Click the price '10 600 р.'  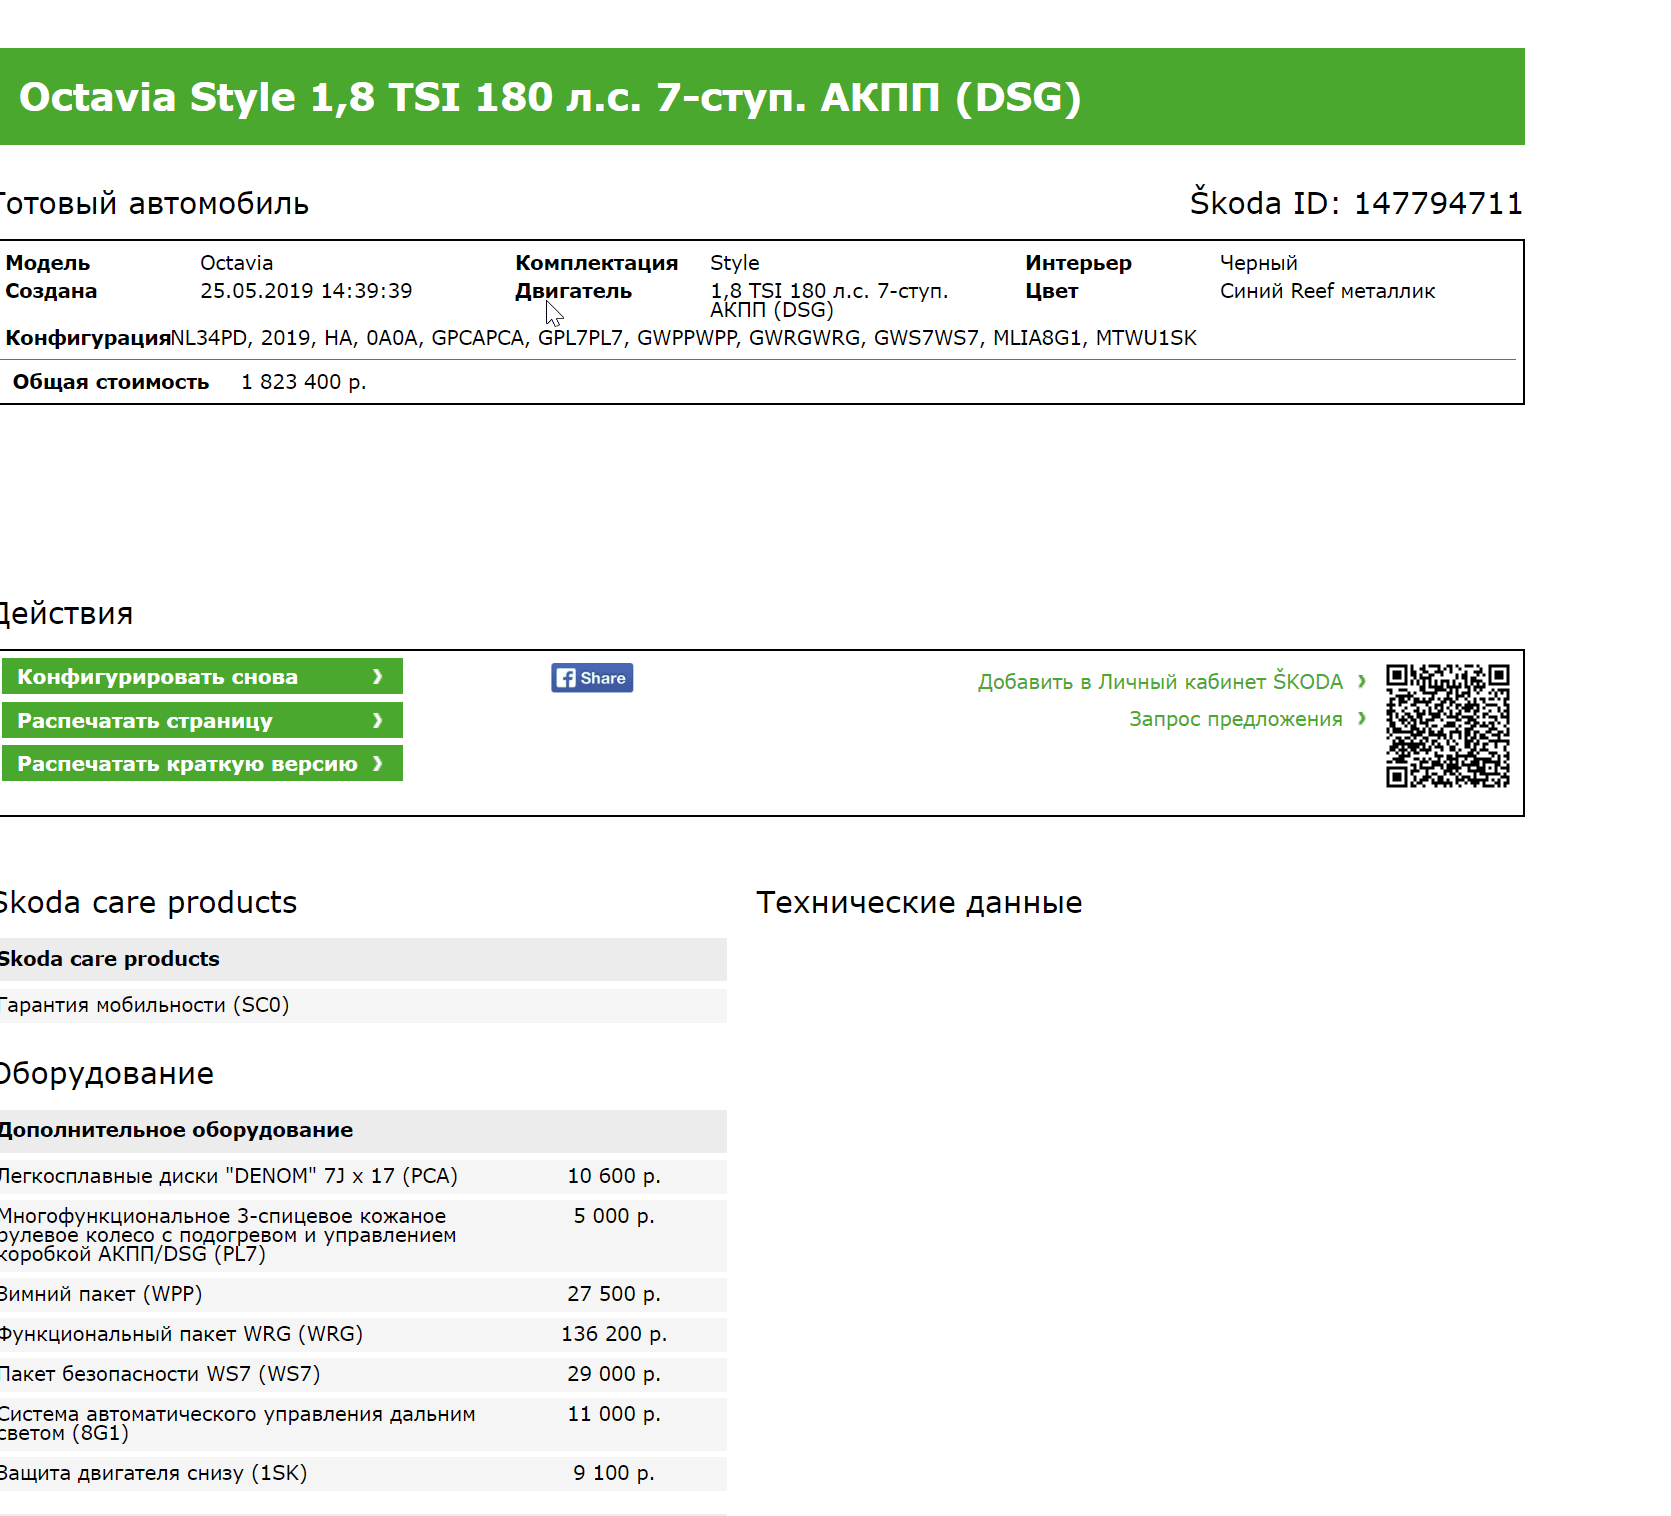tap(614, 1176)
